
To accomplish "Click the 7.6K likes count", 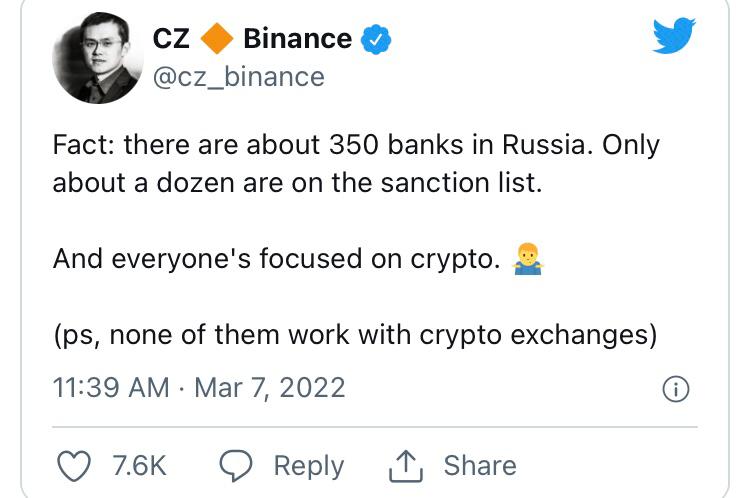I will point(139,465).
